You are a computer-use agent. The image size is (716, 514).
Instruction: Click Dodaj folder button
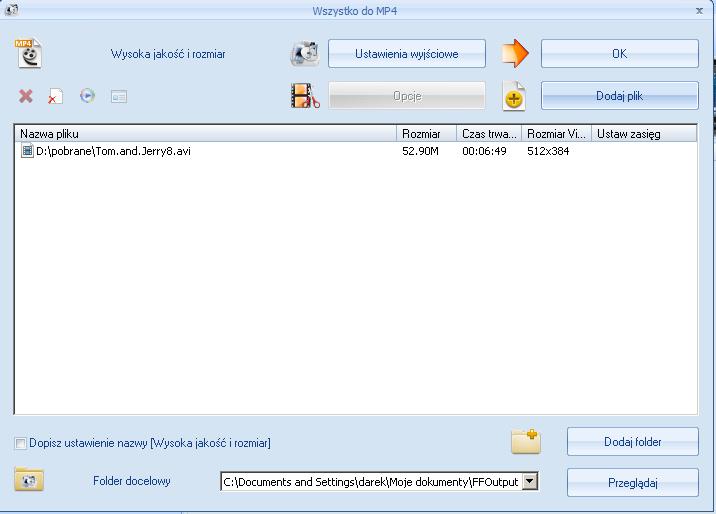[632, 441]
